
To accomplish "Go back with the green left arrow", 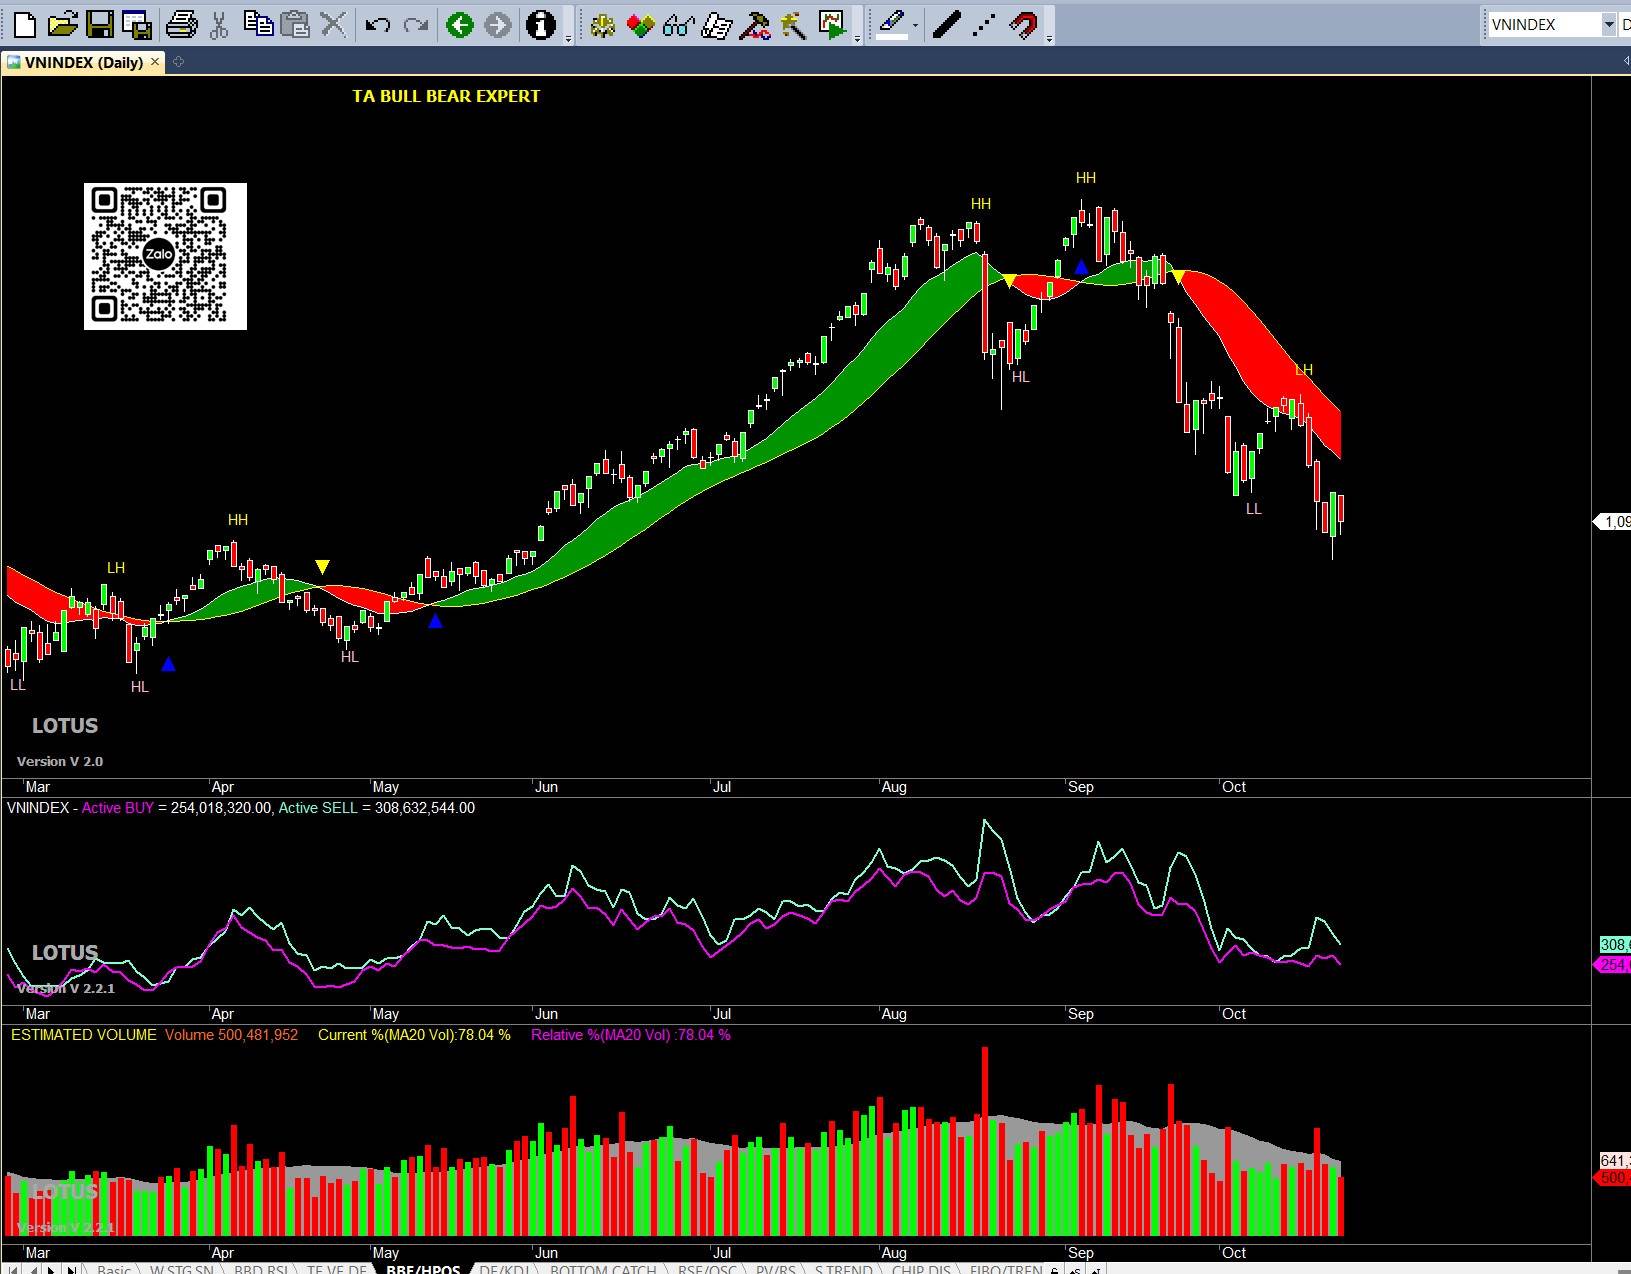I will tap(460, 25).
